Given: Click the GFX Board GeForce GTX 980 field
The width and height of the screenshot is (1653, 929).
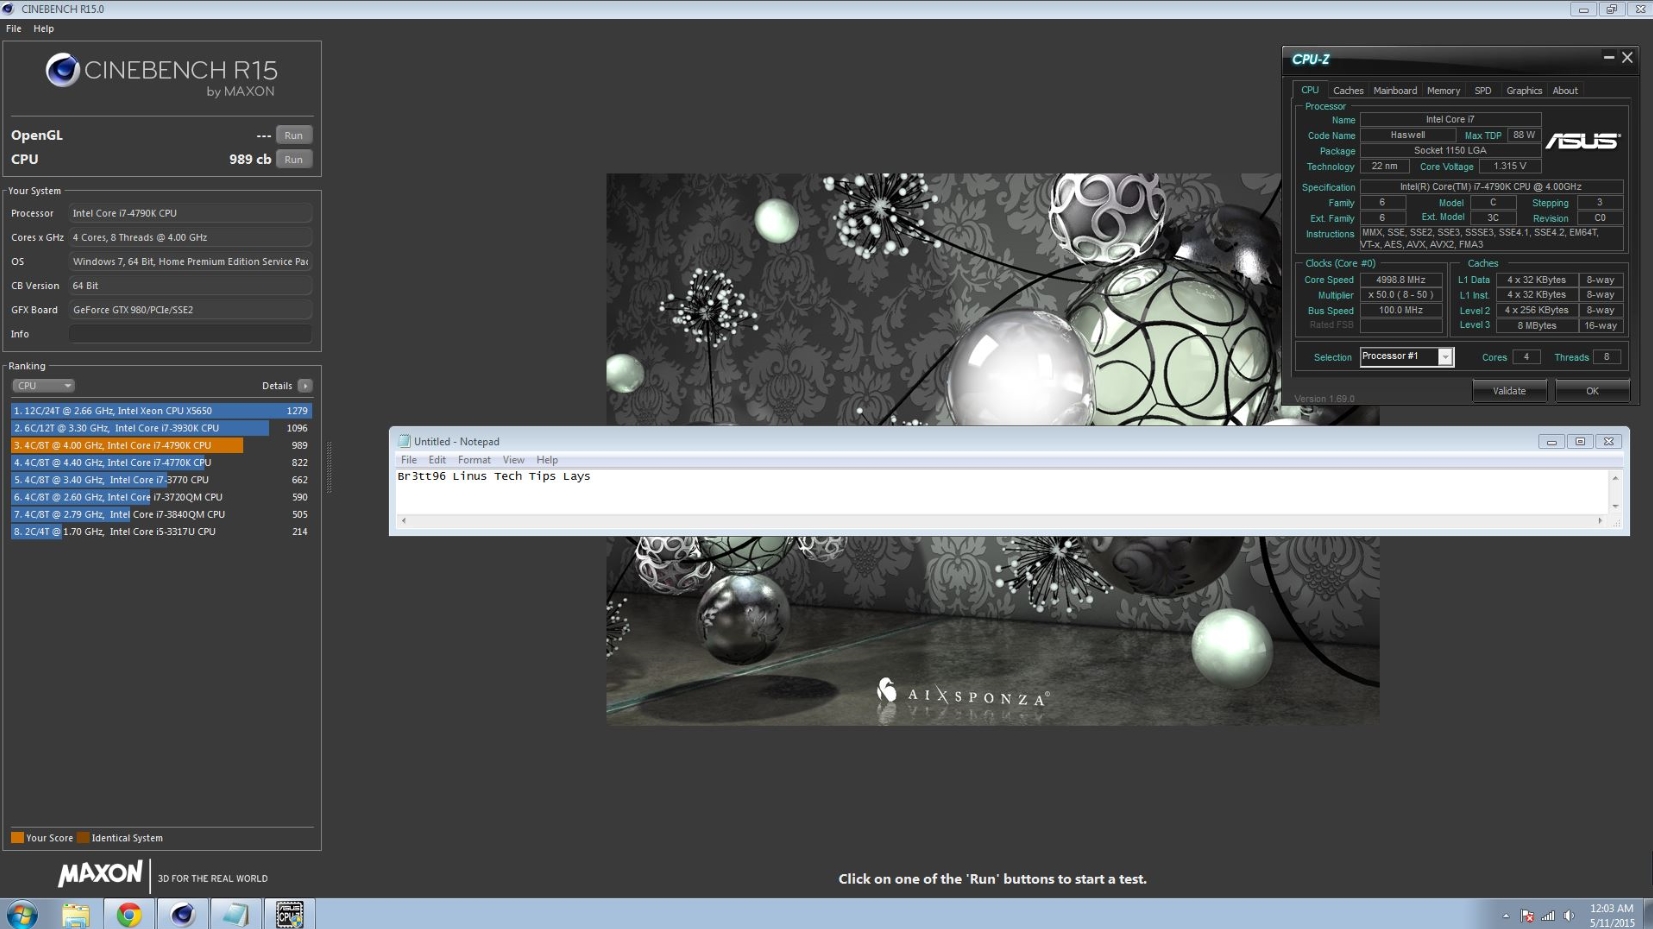Looking at the screenshot, I should [x=190, y=310].
